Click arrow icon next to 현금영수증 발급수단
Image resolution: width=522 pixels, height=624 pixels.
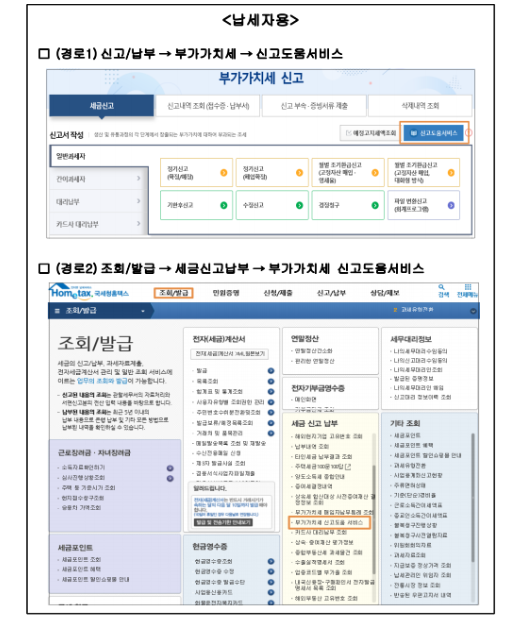pos(271,582)
